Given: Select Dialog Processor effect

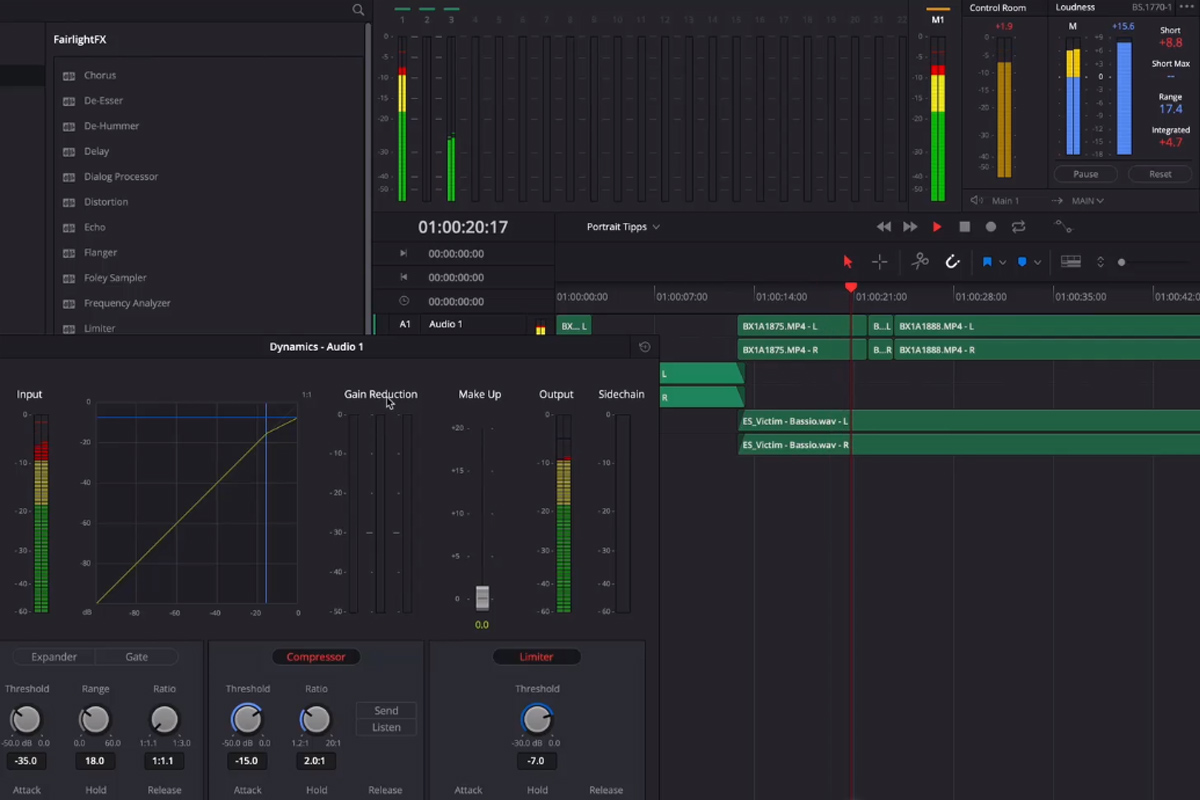Looking at the screenshot, I should (121, 177).
